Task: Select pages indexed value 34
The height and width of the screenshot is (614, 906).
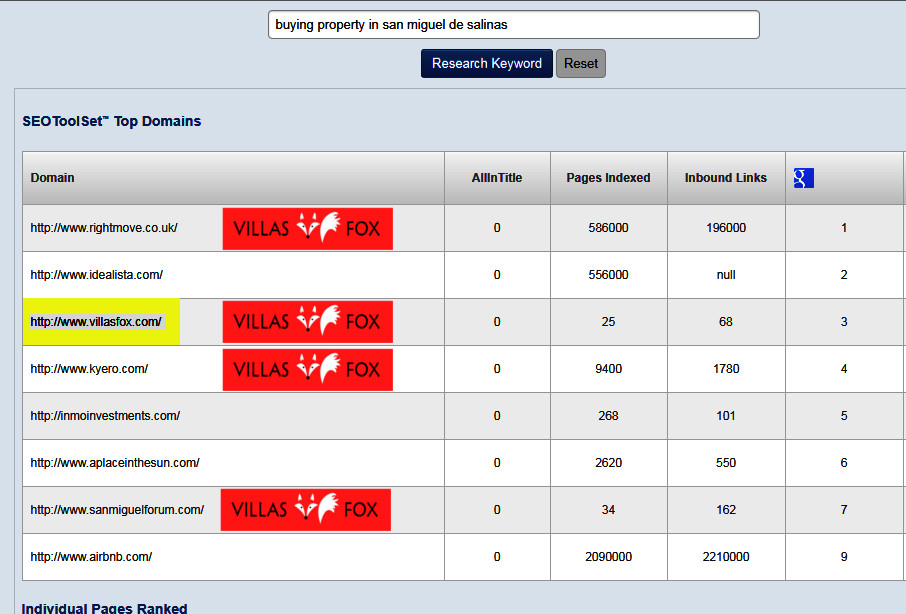Action: coord(608,510)
